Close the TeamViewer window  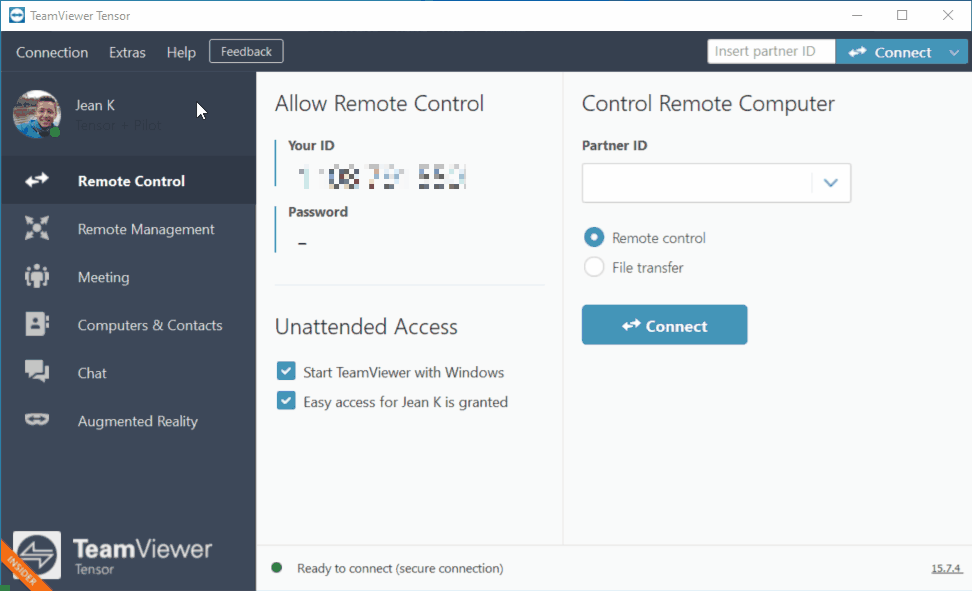948,16
